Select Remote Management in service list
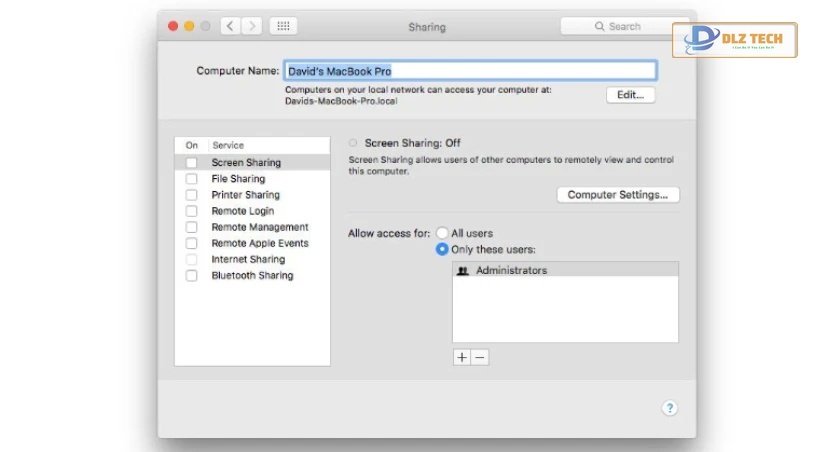The width and height of the screenshot is (840, 452). (x=259, y=227)
